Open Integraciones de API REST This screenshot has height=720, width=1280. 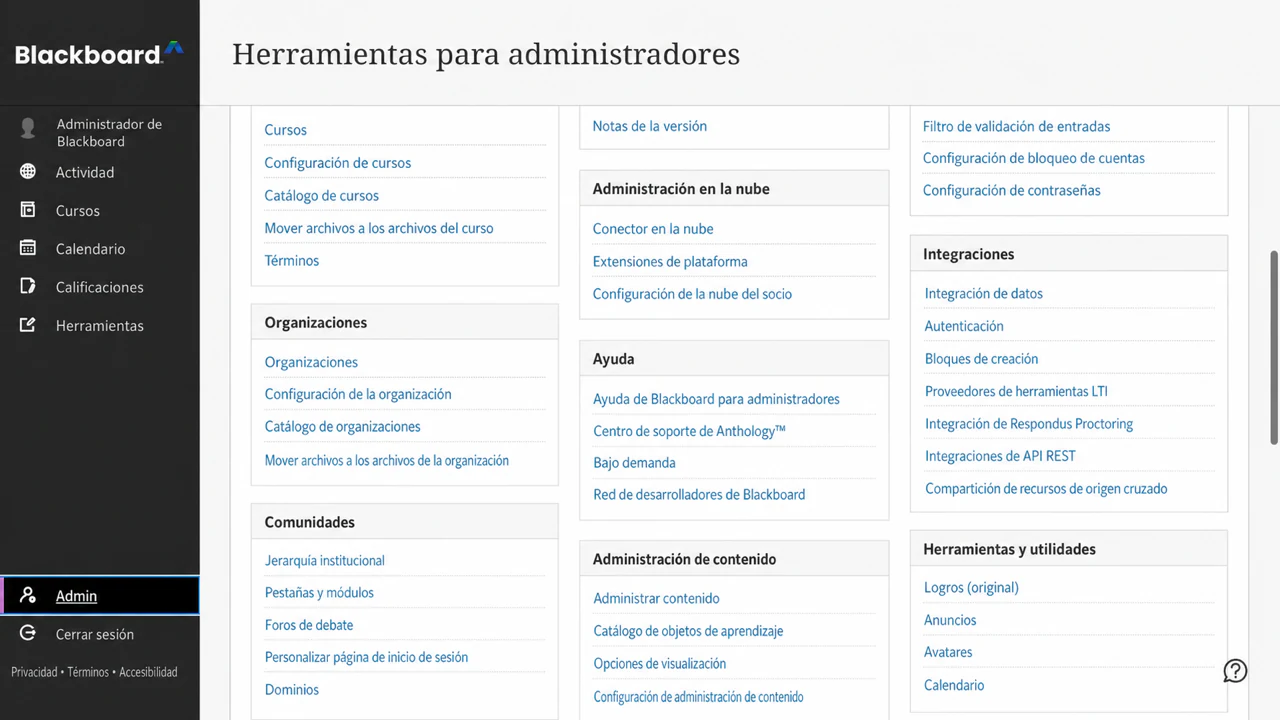[1000, 456]
